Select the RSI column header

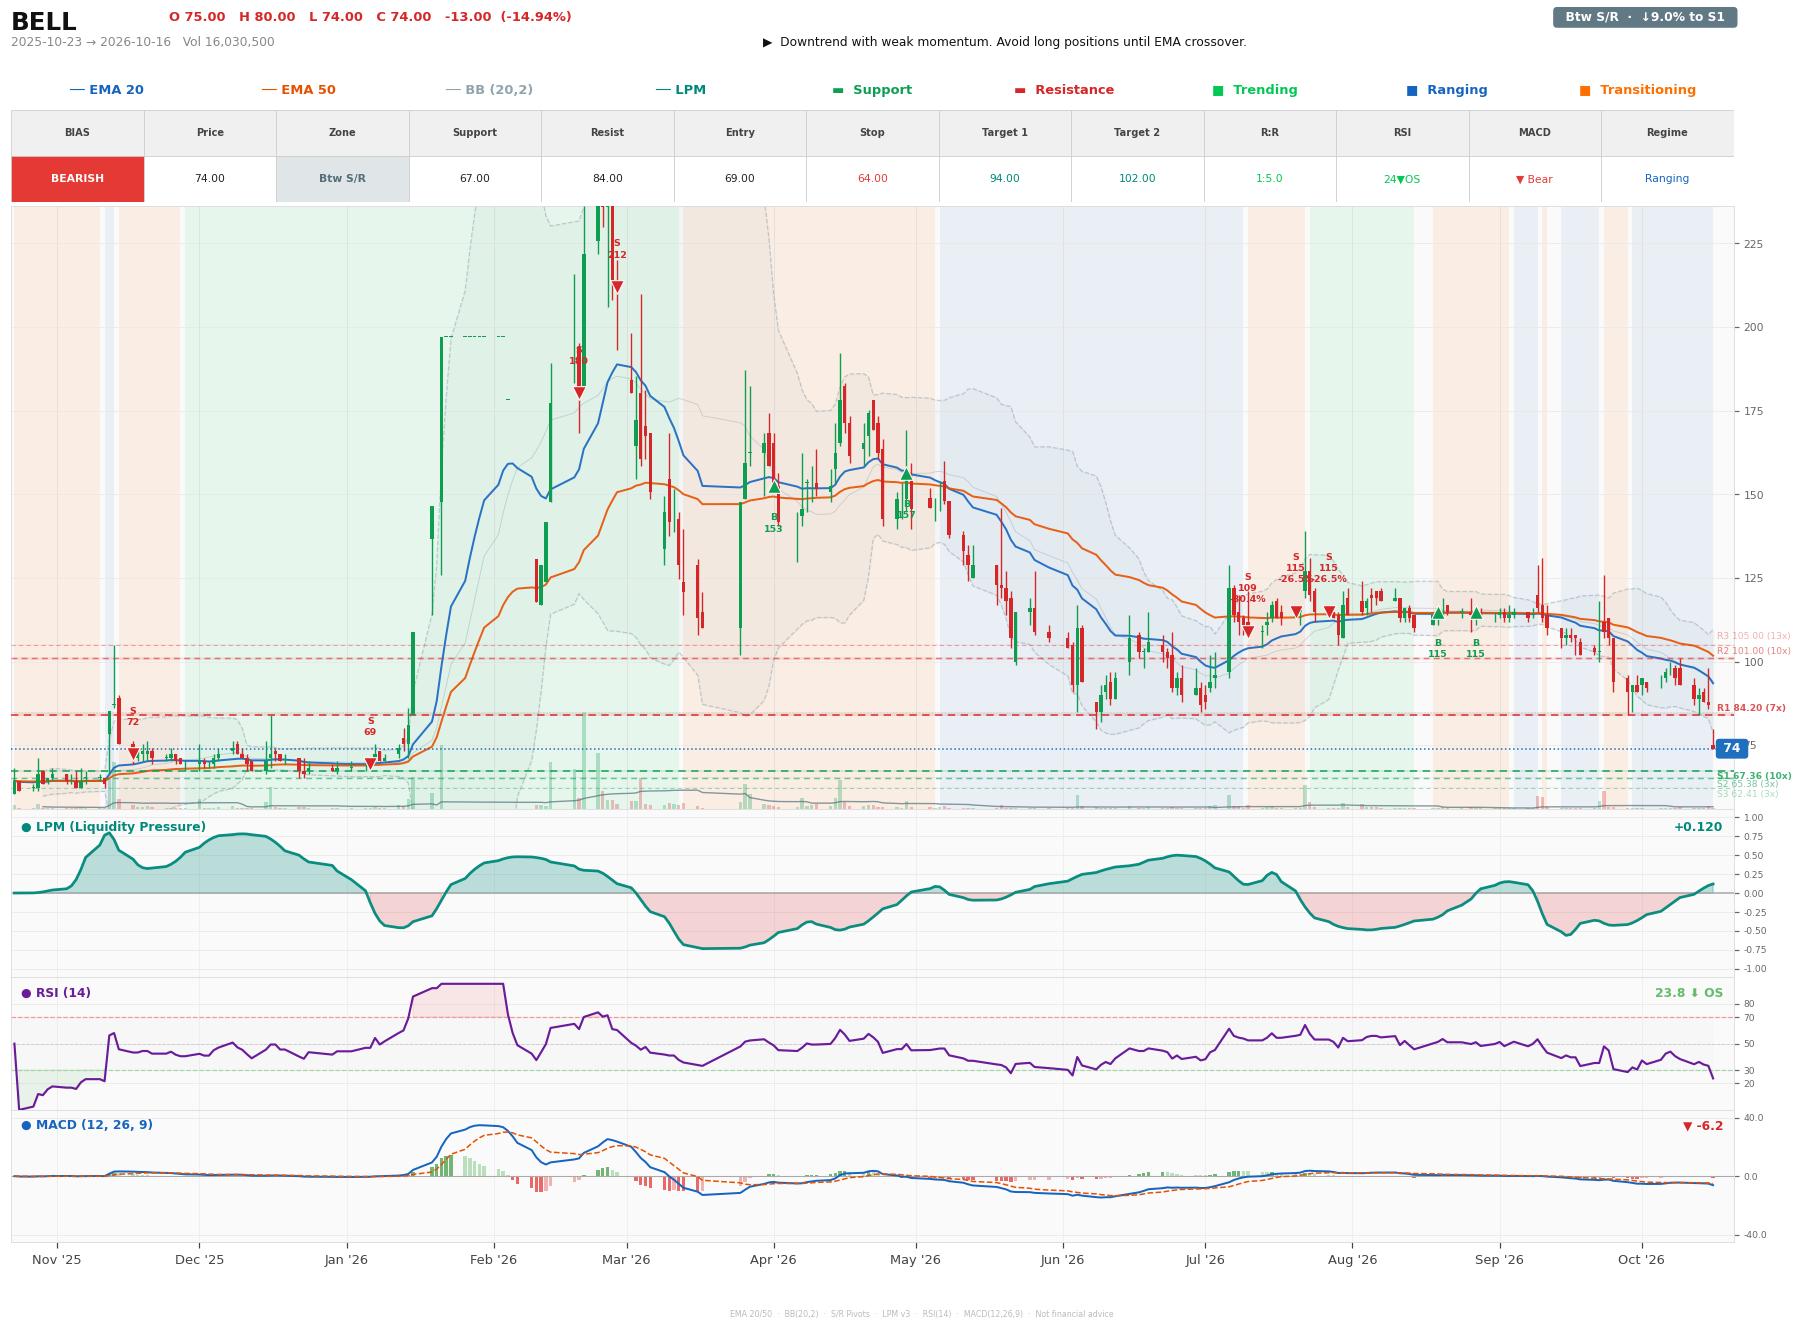pos(1402,133)
